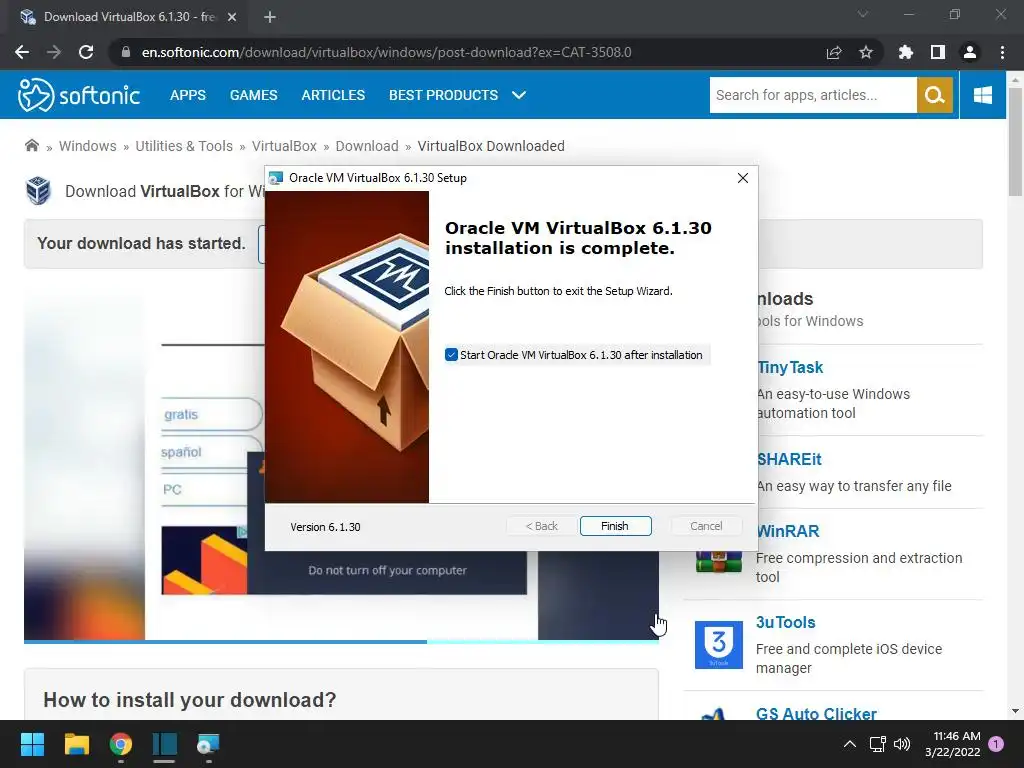
Task: Click the share page icon in address bar
Action: pos(834,52)
